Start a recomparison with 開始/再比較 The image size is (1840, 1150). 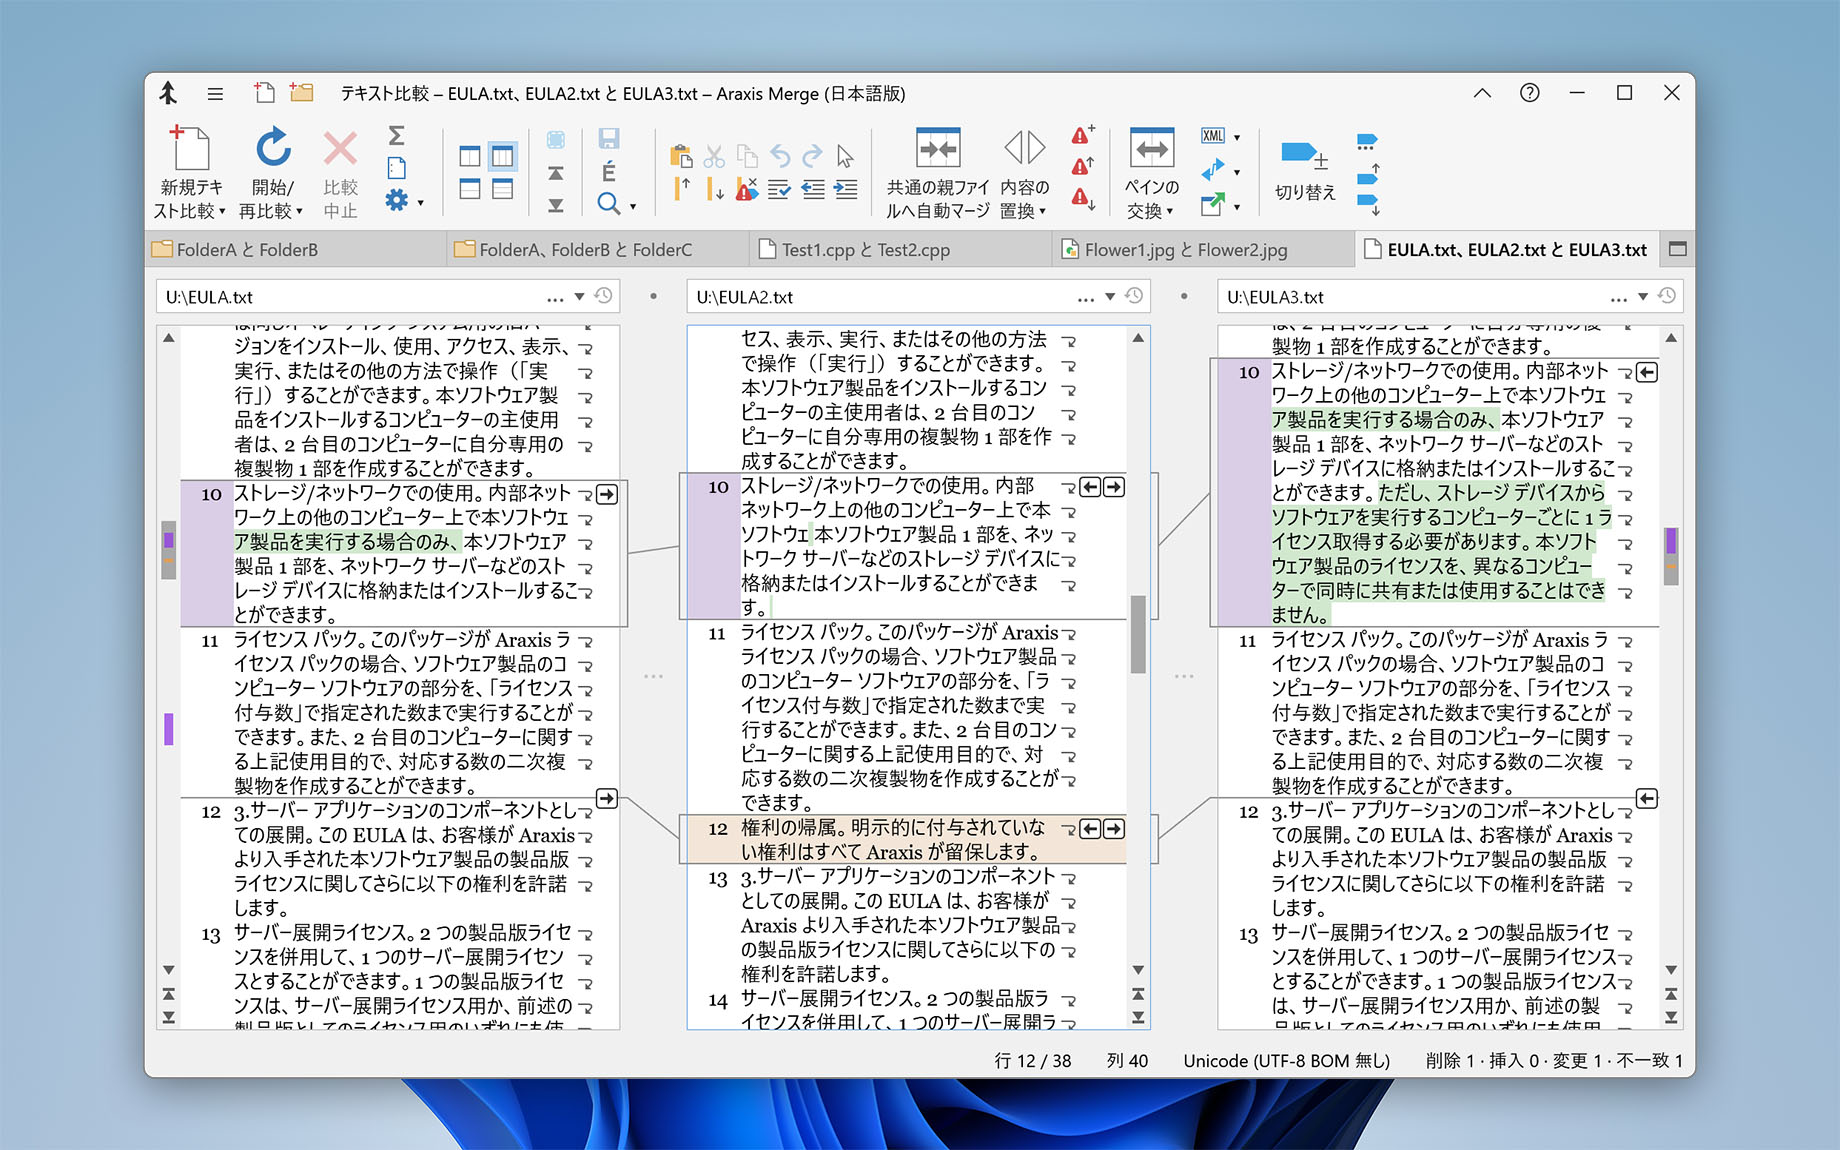point(271,168)
